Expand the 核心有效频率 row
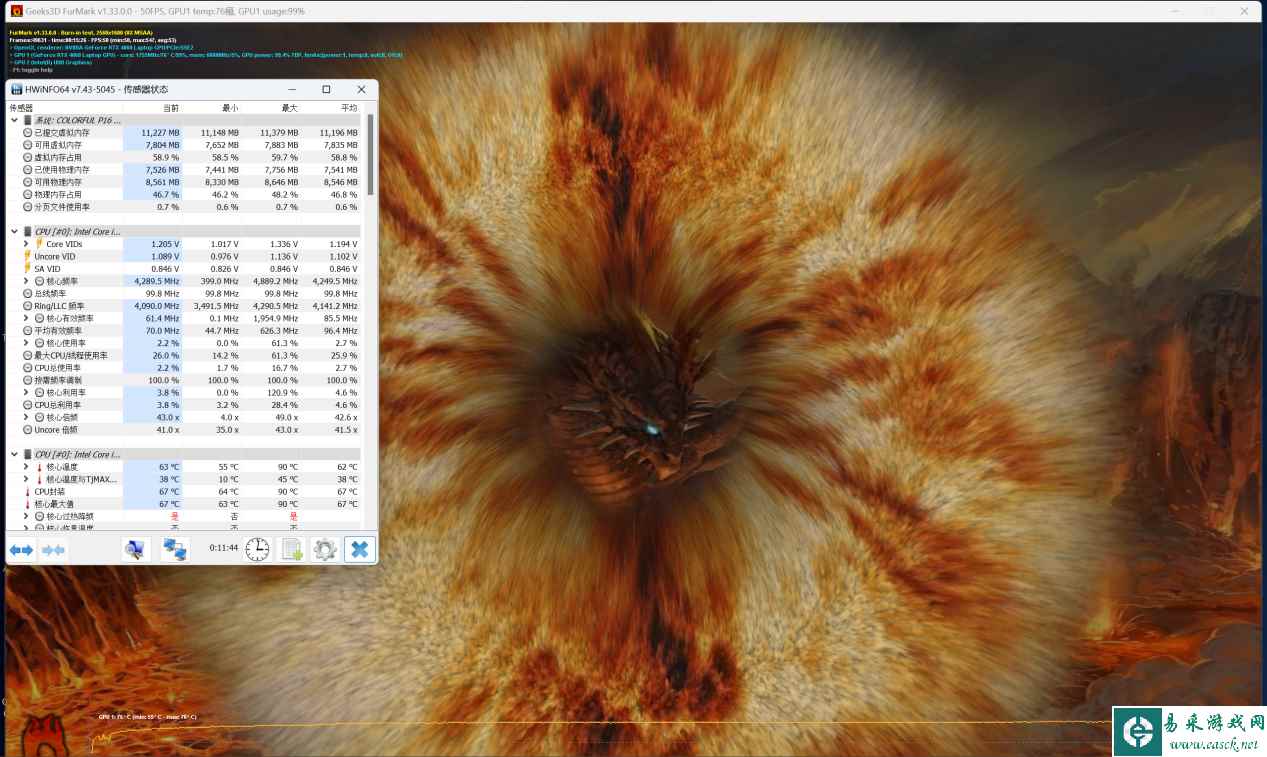This screenshot has height=757, width=1267. [26, 318]
